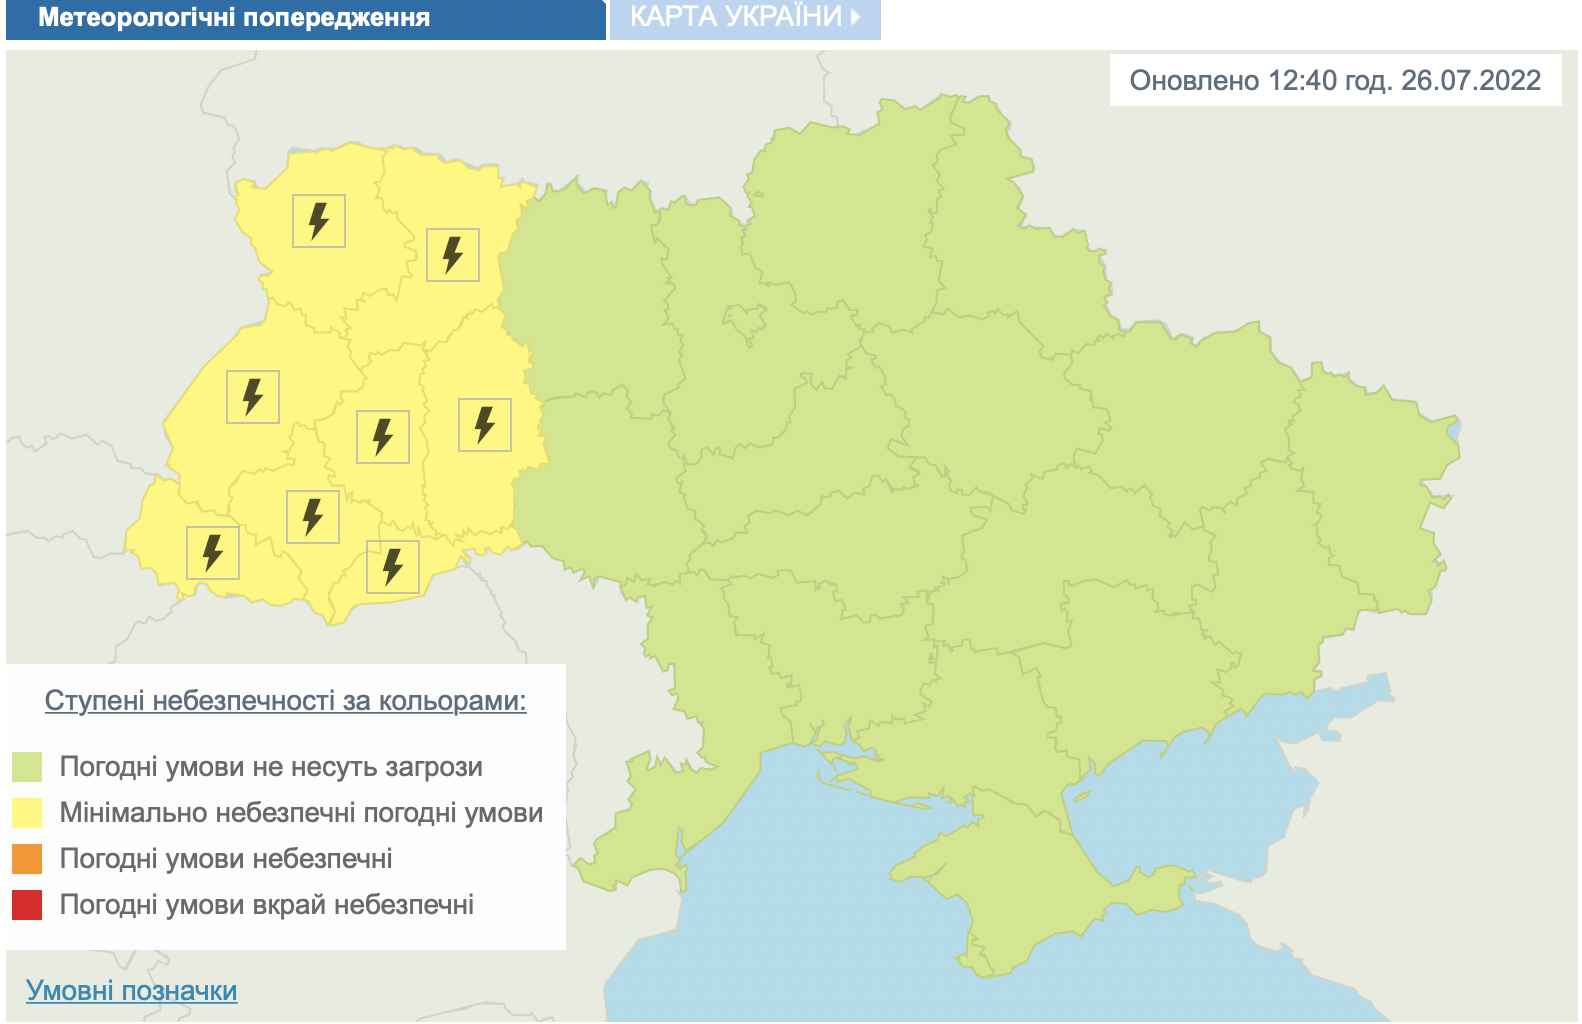
Task: Click the Оновлено 12:40 update timestamp box
Action: pos(1335,80)
